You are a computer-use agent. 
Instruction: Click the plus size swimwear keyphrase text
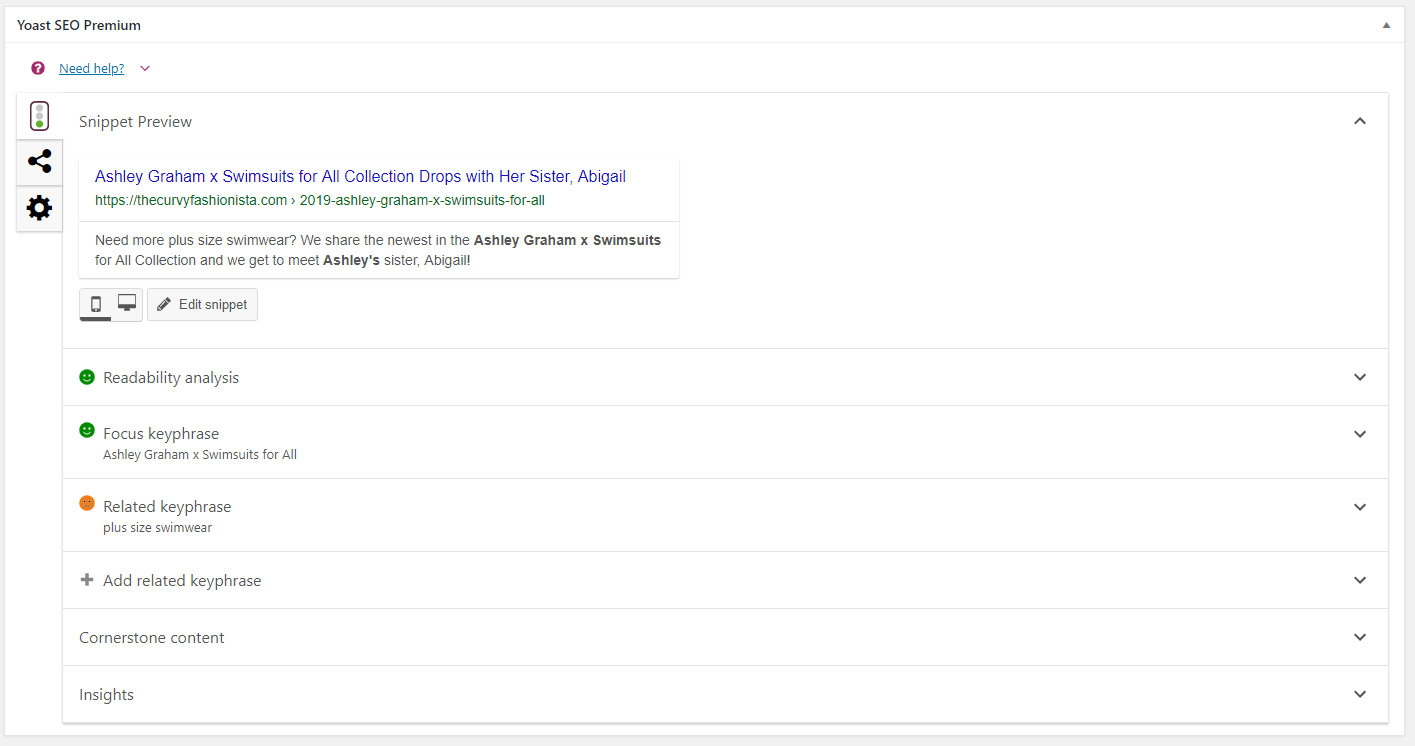tap(157, 528)
